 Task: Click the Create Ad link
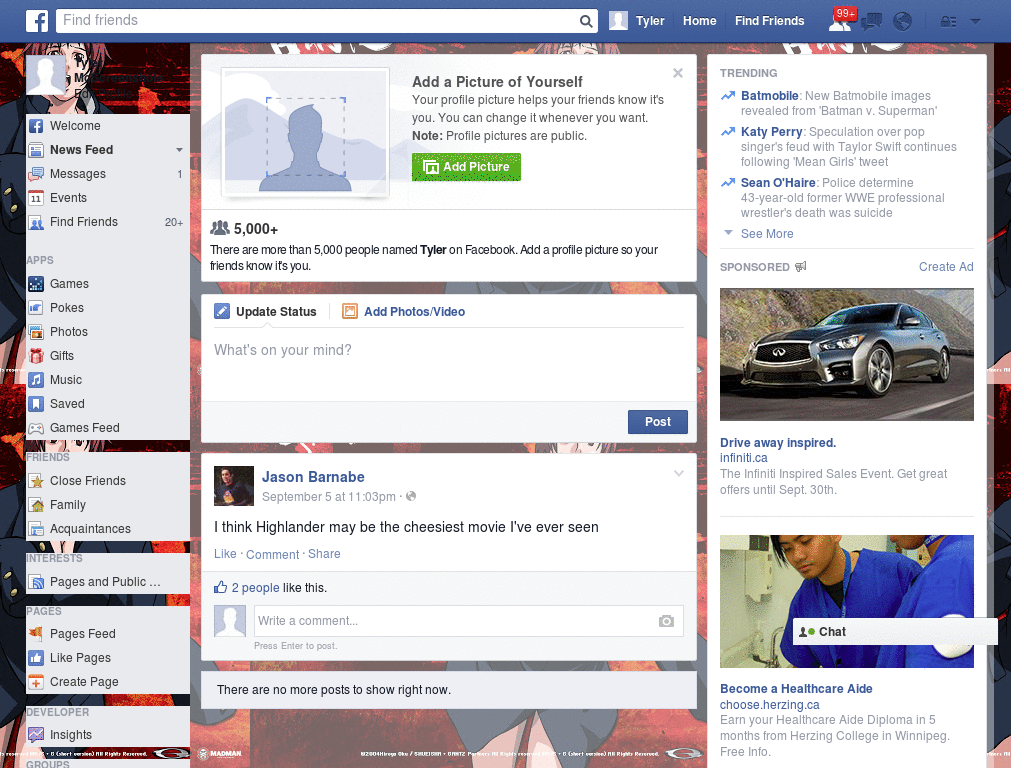pyautogui.click(x=946, y=266)
